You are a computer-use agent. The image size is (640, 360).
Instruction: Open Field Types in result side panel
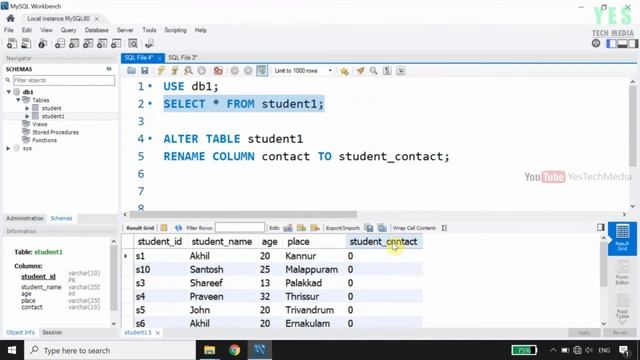622,307
